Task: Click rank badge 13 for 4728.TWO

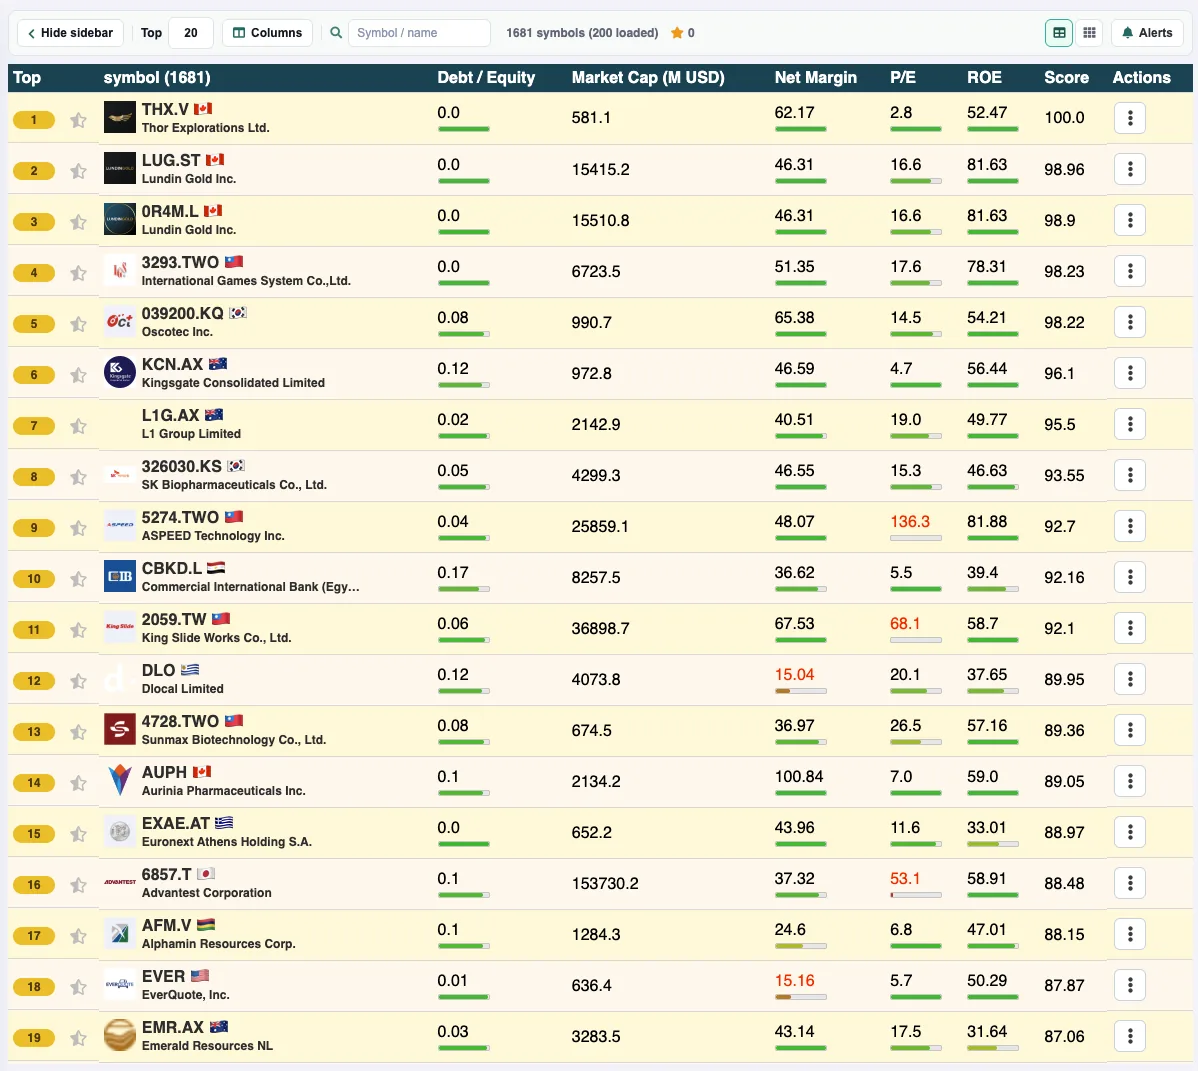Action: coord(34,732)
